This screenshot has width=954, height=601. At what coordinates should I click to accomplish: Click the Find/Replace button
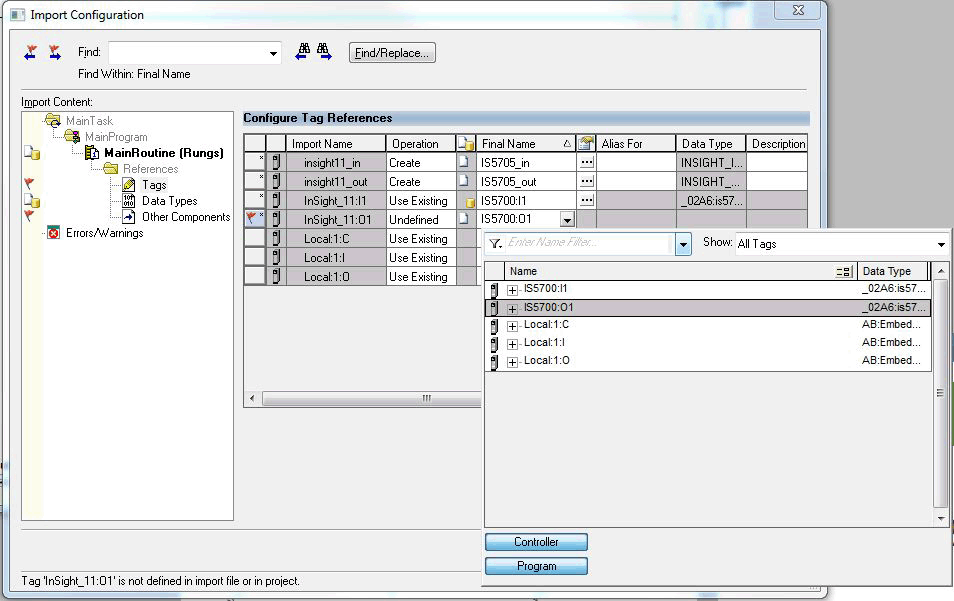tap(392, 53)
